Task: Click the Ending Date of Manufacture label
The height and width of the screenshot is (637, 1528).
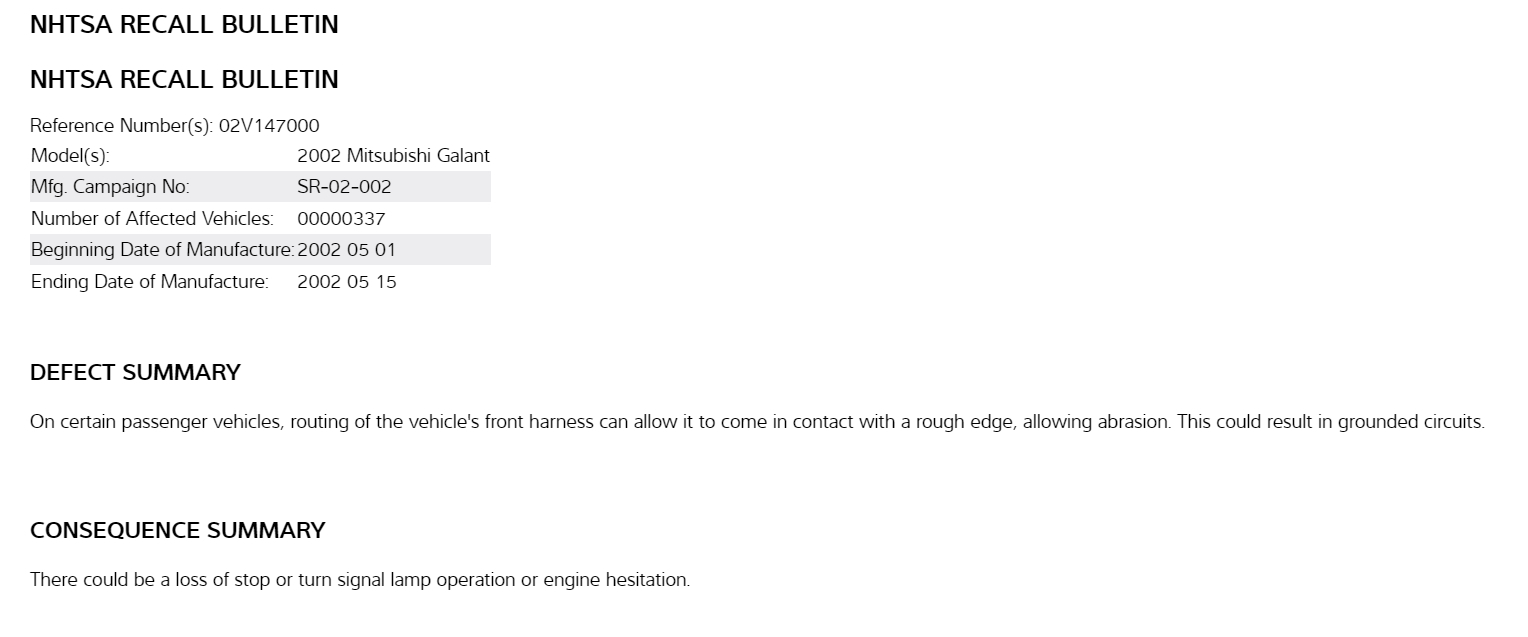Action: 150,282
